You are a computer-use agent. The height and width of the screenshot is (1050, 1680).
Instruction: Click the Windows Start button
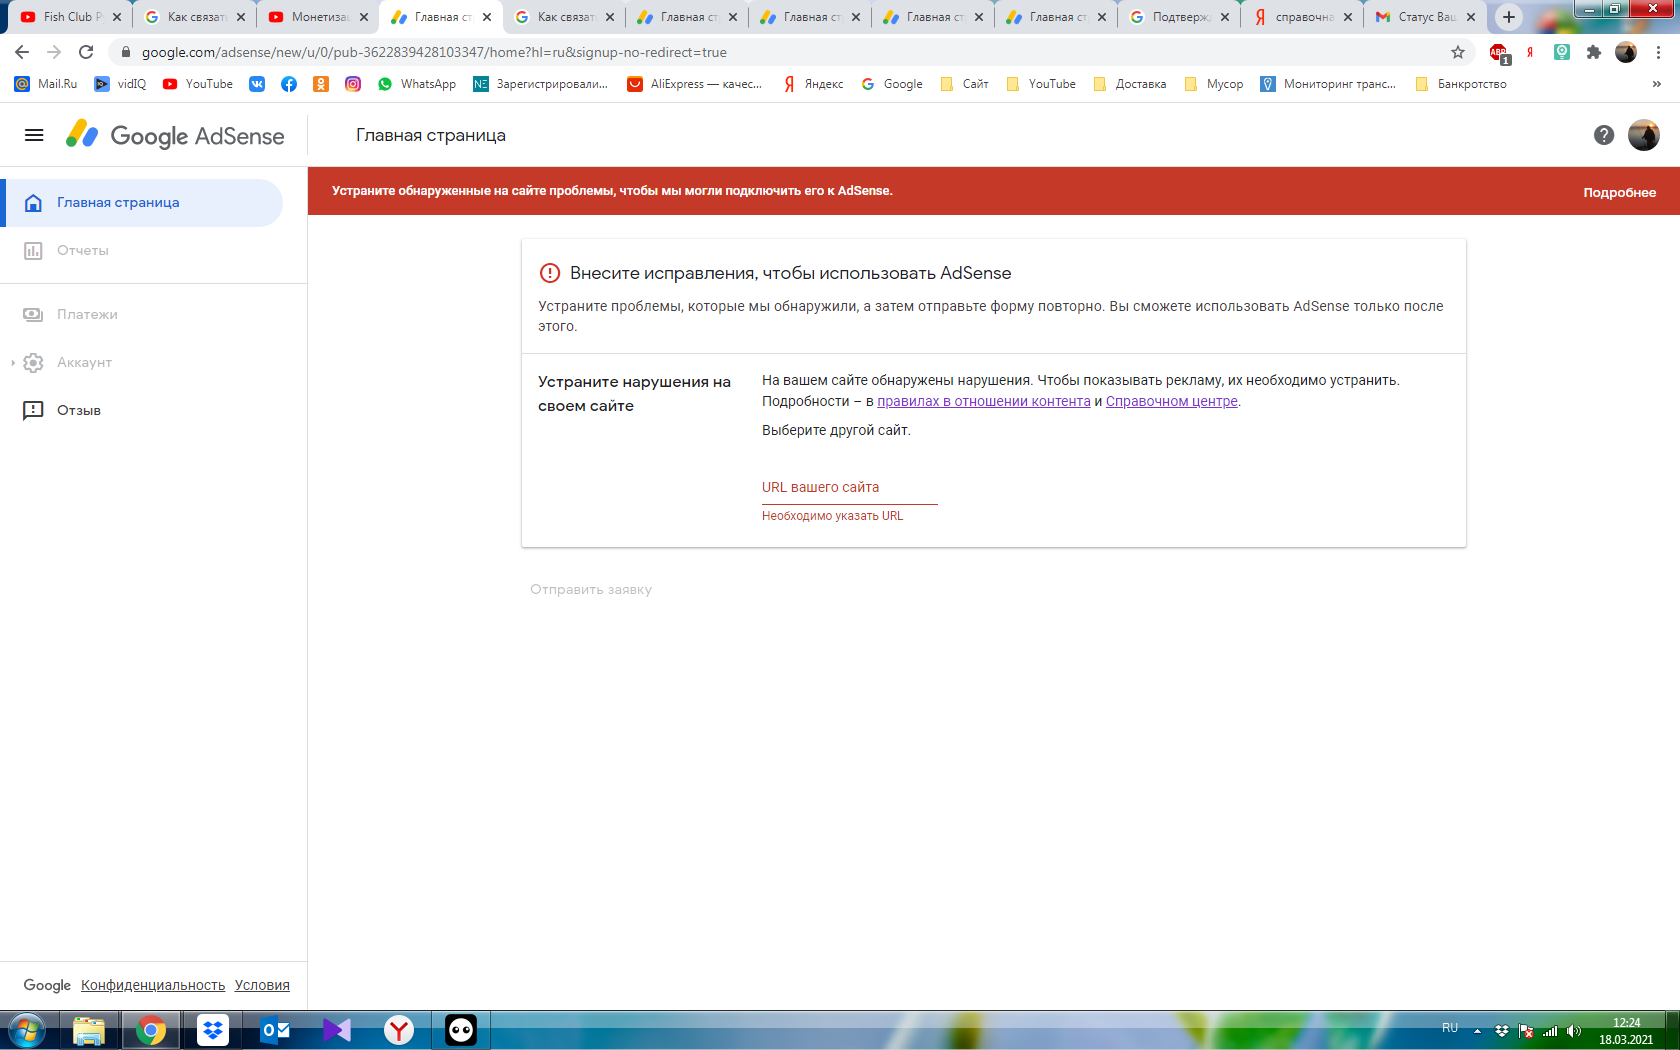coord(27,1030)
